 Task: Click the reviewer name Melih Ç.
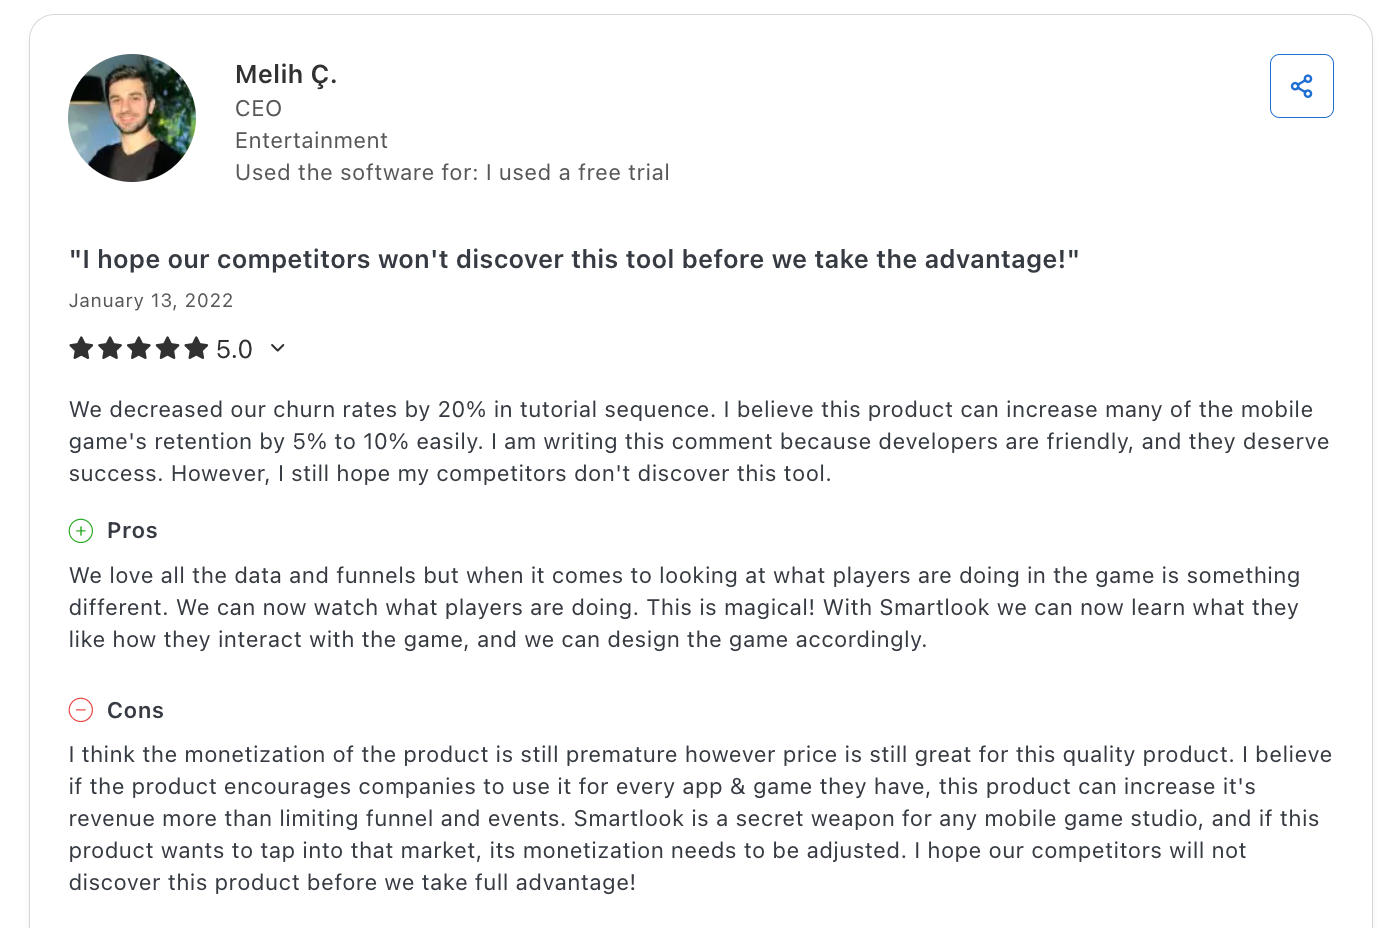[286, 75]
